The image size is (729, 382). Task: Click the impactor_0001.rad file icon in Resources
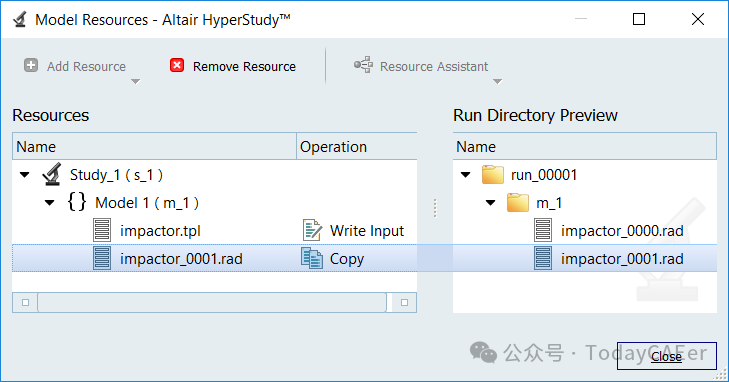102,258
